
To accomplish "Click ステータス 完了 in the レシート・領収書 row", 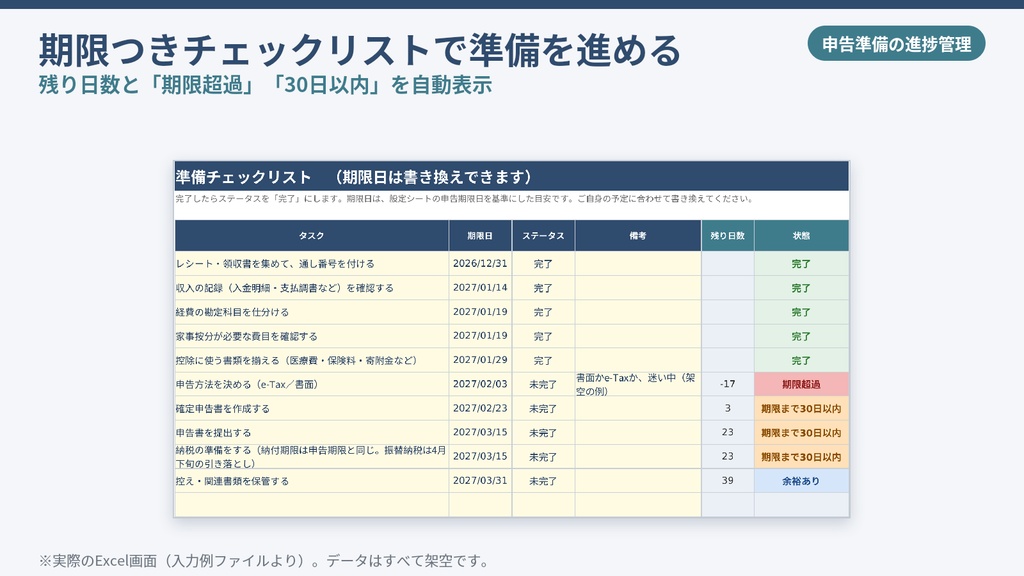I will [x=543, y=264].
